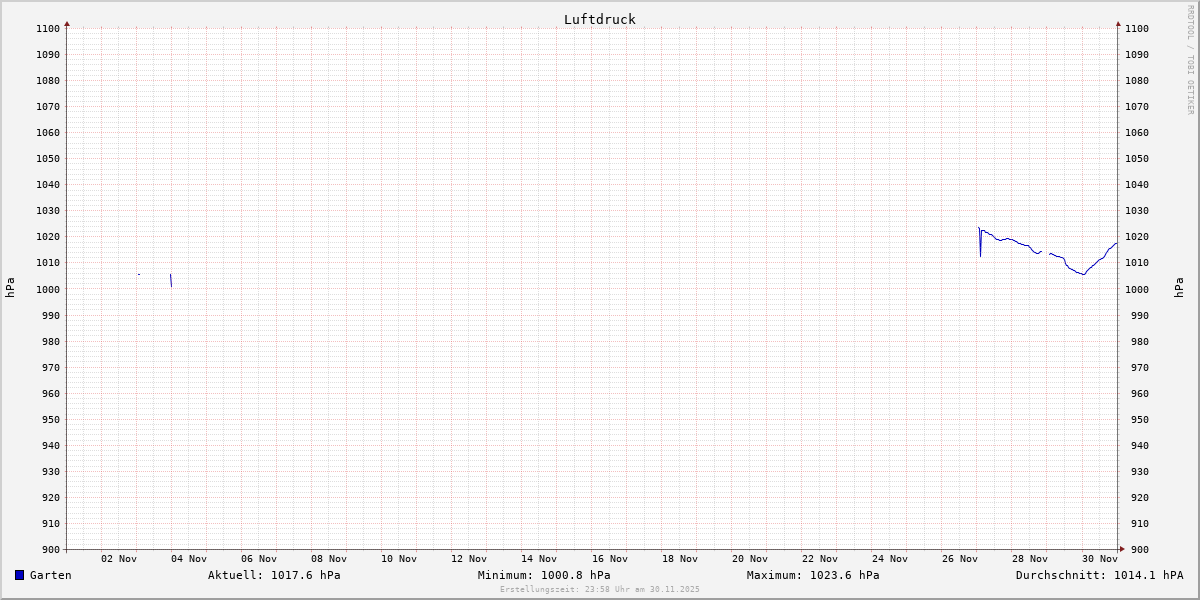The image size is (1200, 600).
Task: Select the Garten legend label
Action: coord(50,575)
